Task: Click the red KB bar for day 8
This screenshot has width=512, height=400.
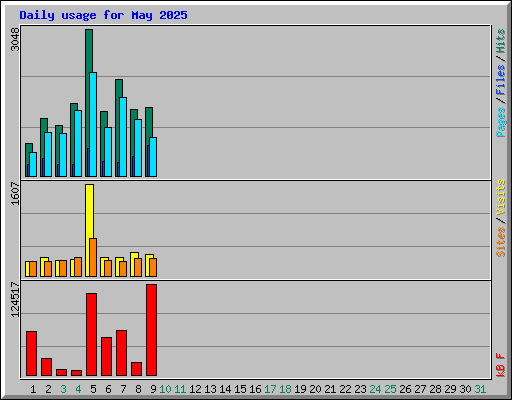Action: [136, 369]
